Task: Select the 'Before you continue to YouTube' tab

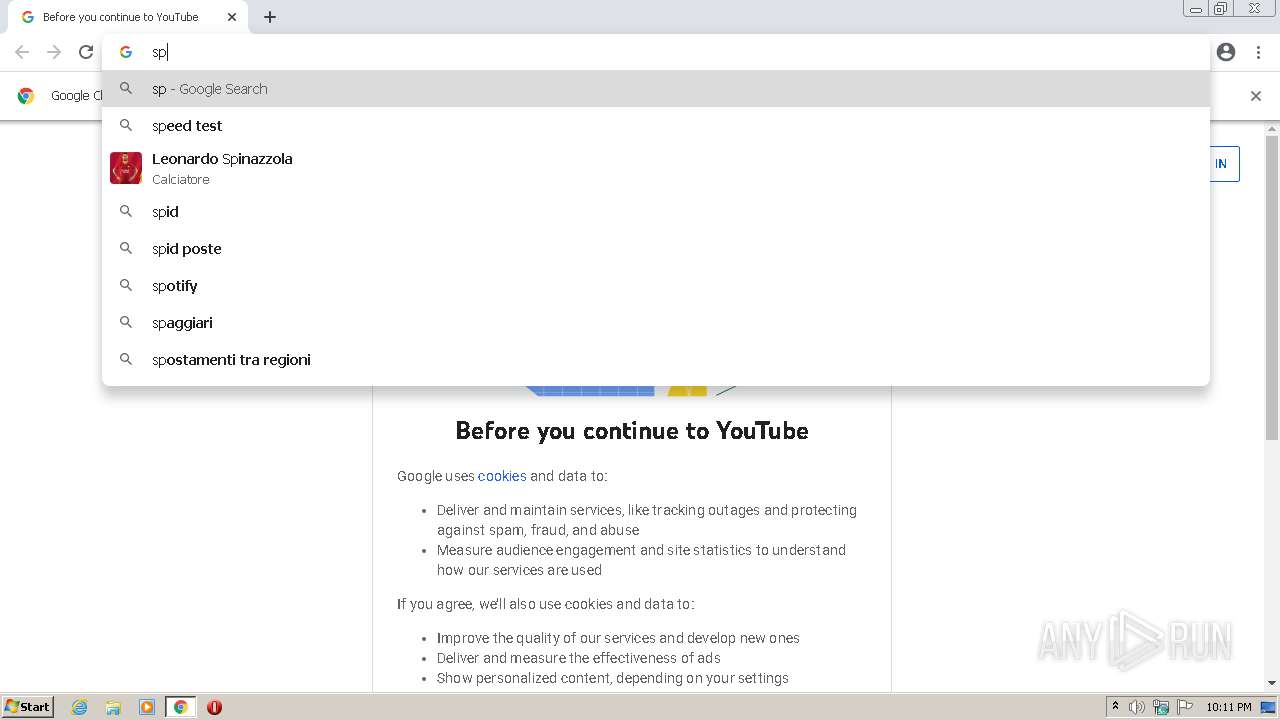Action: pos(128,17)
